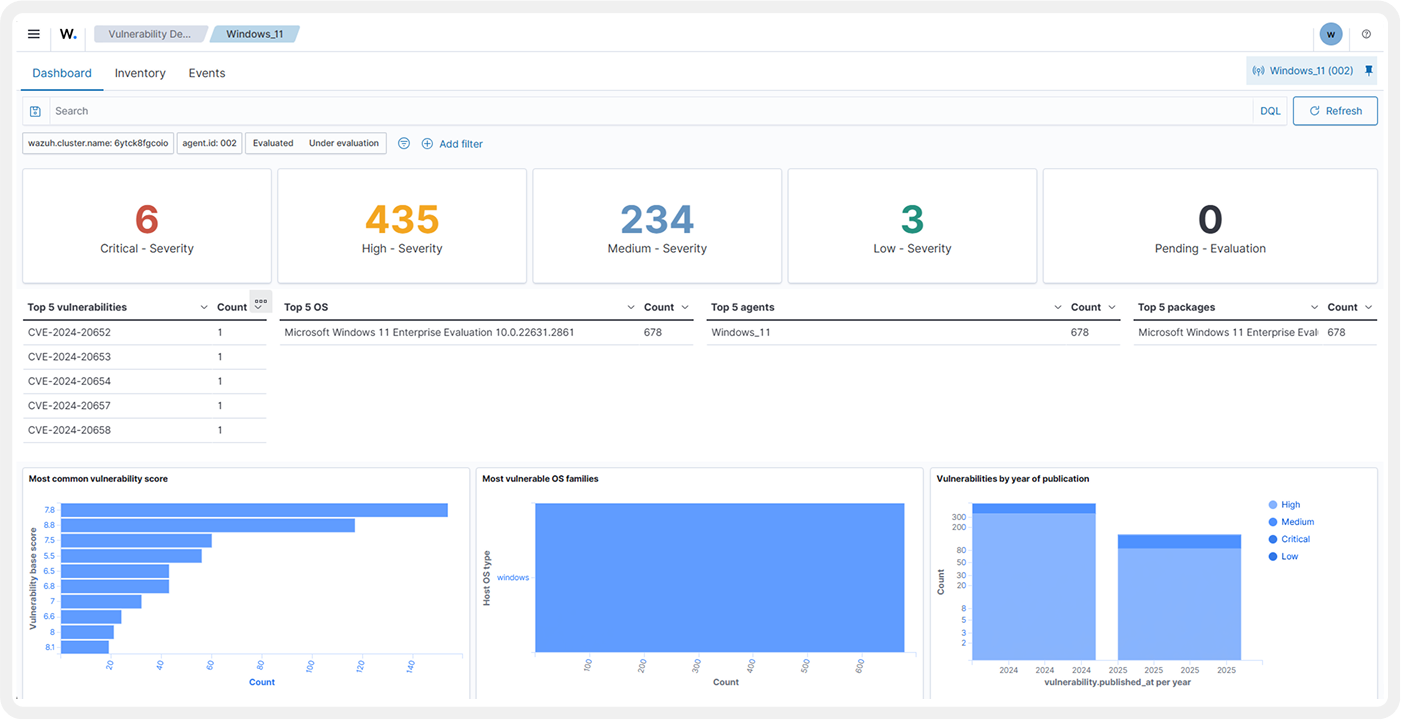Click Windows_11 in Top 5 agents
This screenshot has height=720, width=1401.
click(741, 332)
